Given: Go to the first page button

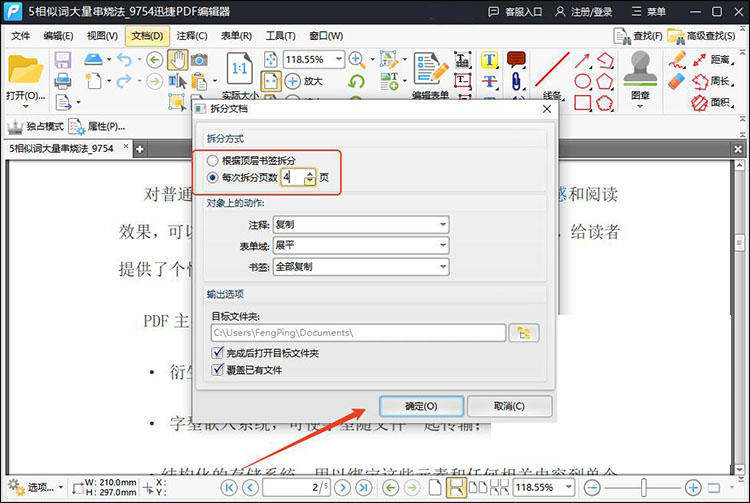Looking at the screenshot, I should tap(229, 487).
